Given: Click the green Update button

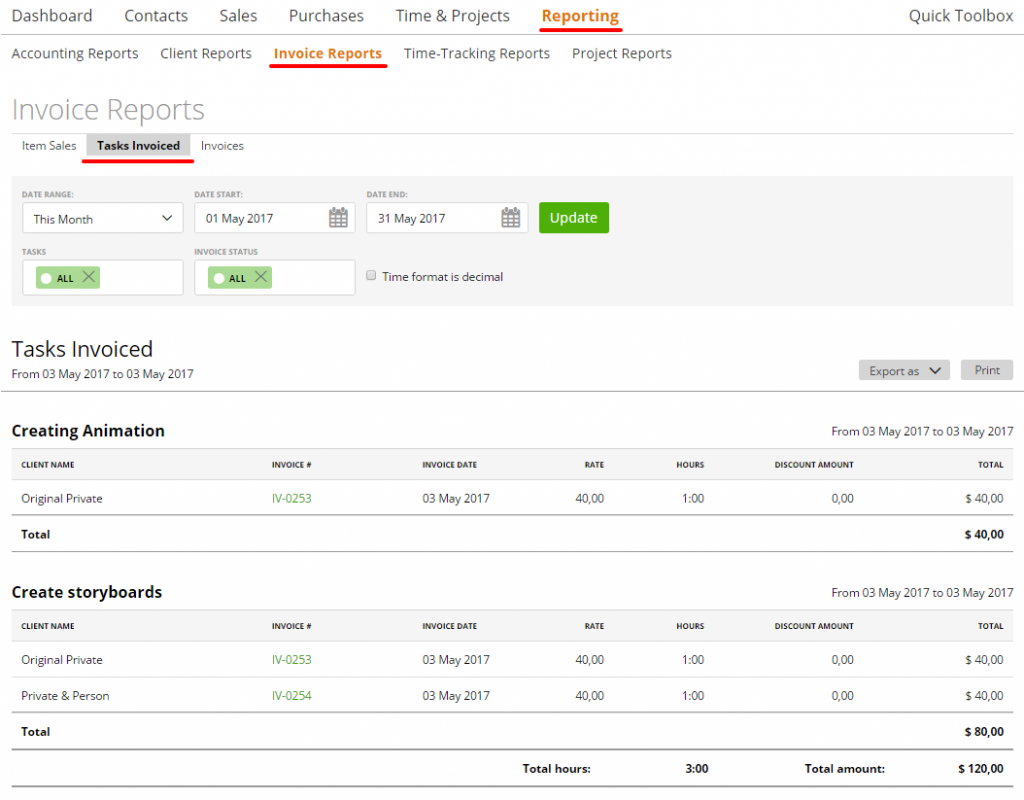Looking at the screenshot, I should pyautogui.click(x=573, y=217).
